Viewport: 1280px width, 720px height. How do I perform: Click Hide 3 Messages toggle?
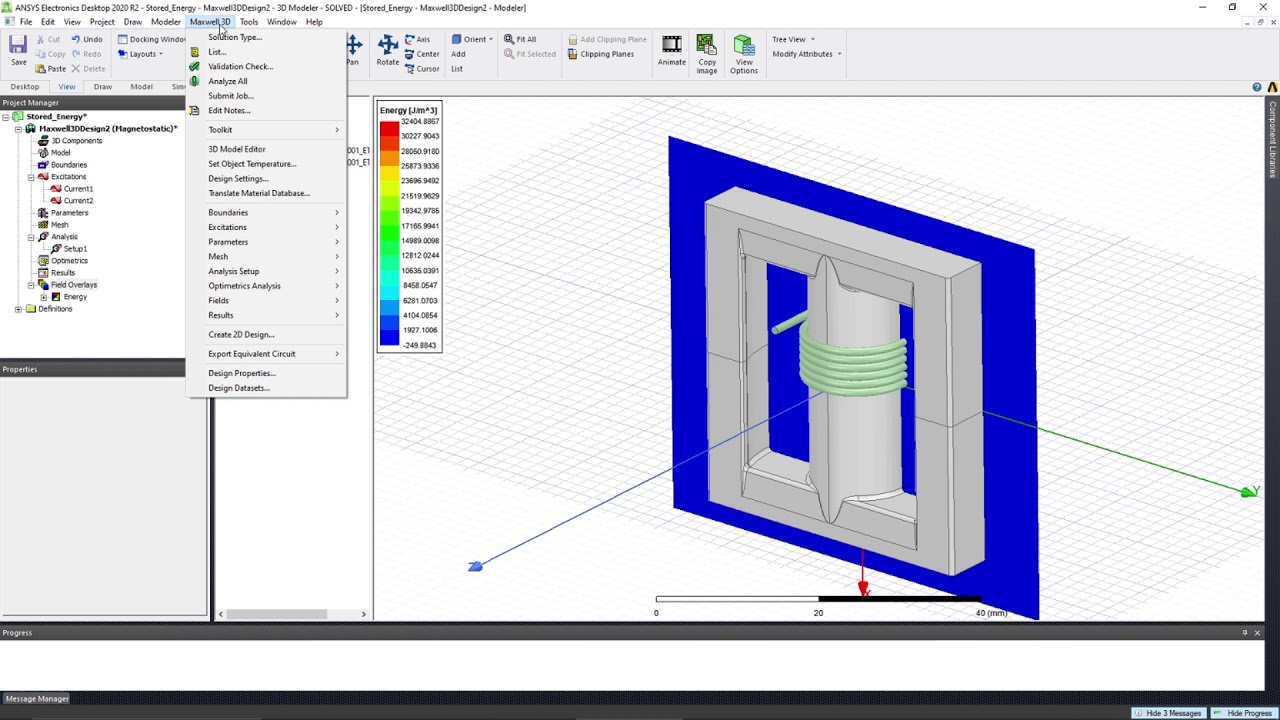tap(1167, 713)
